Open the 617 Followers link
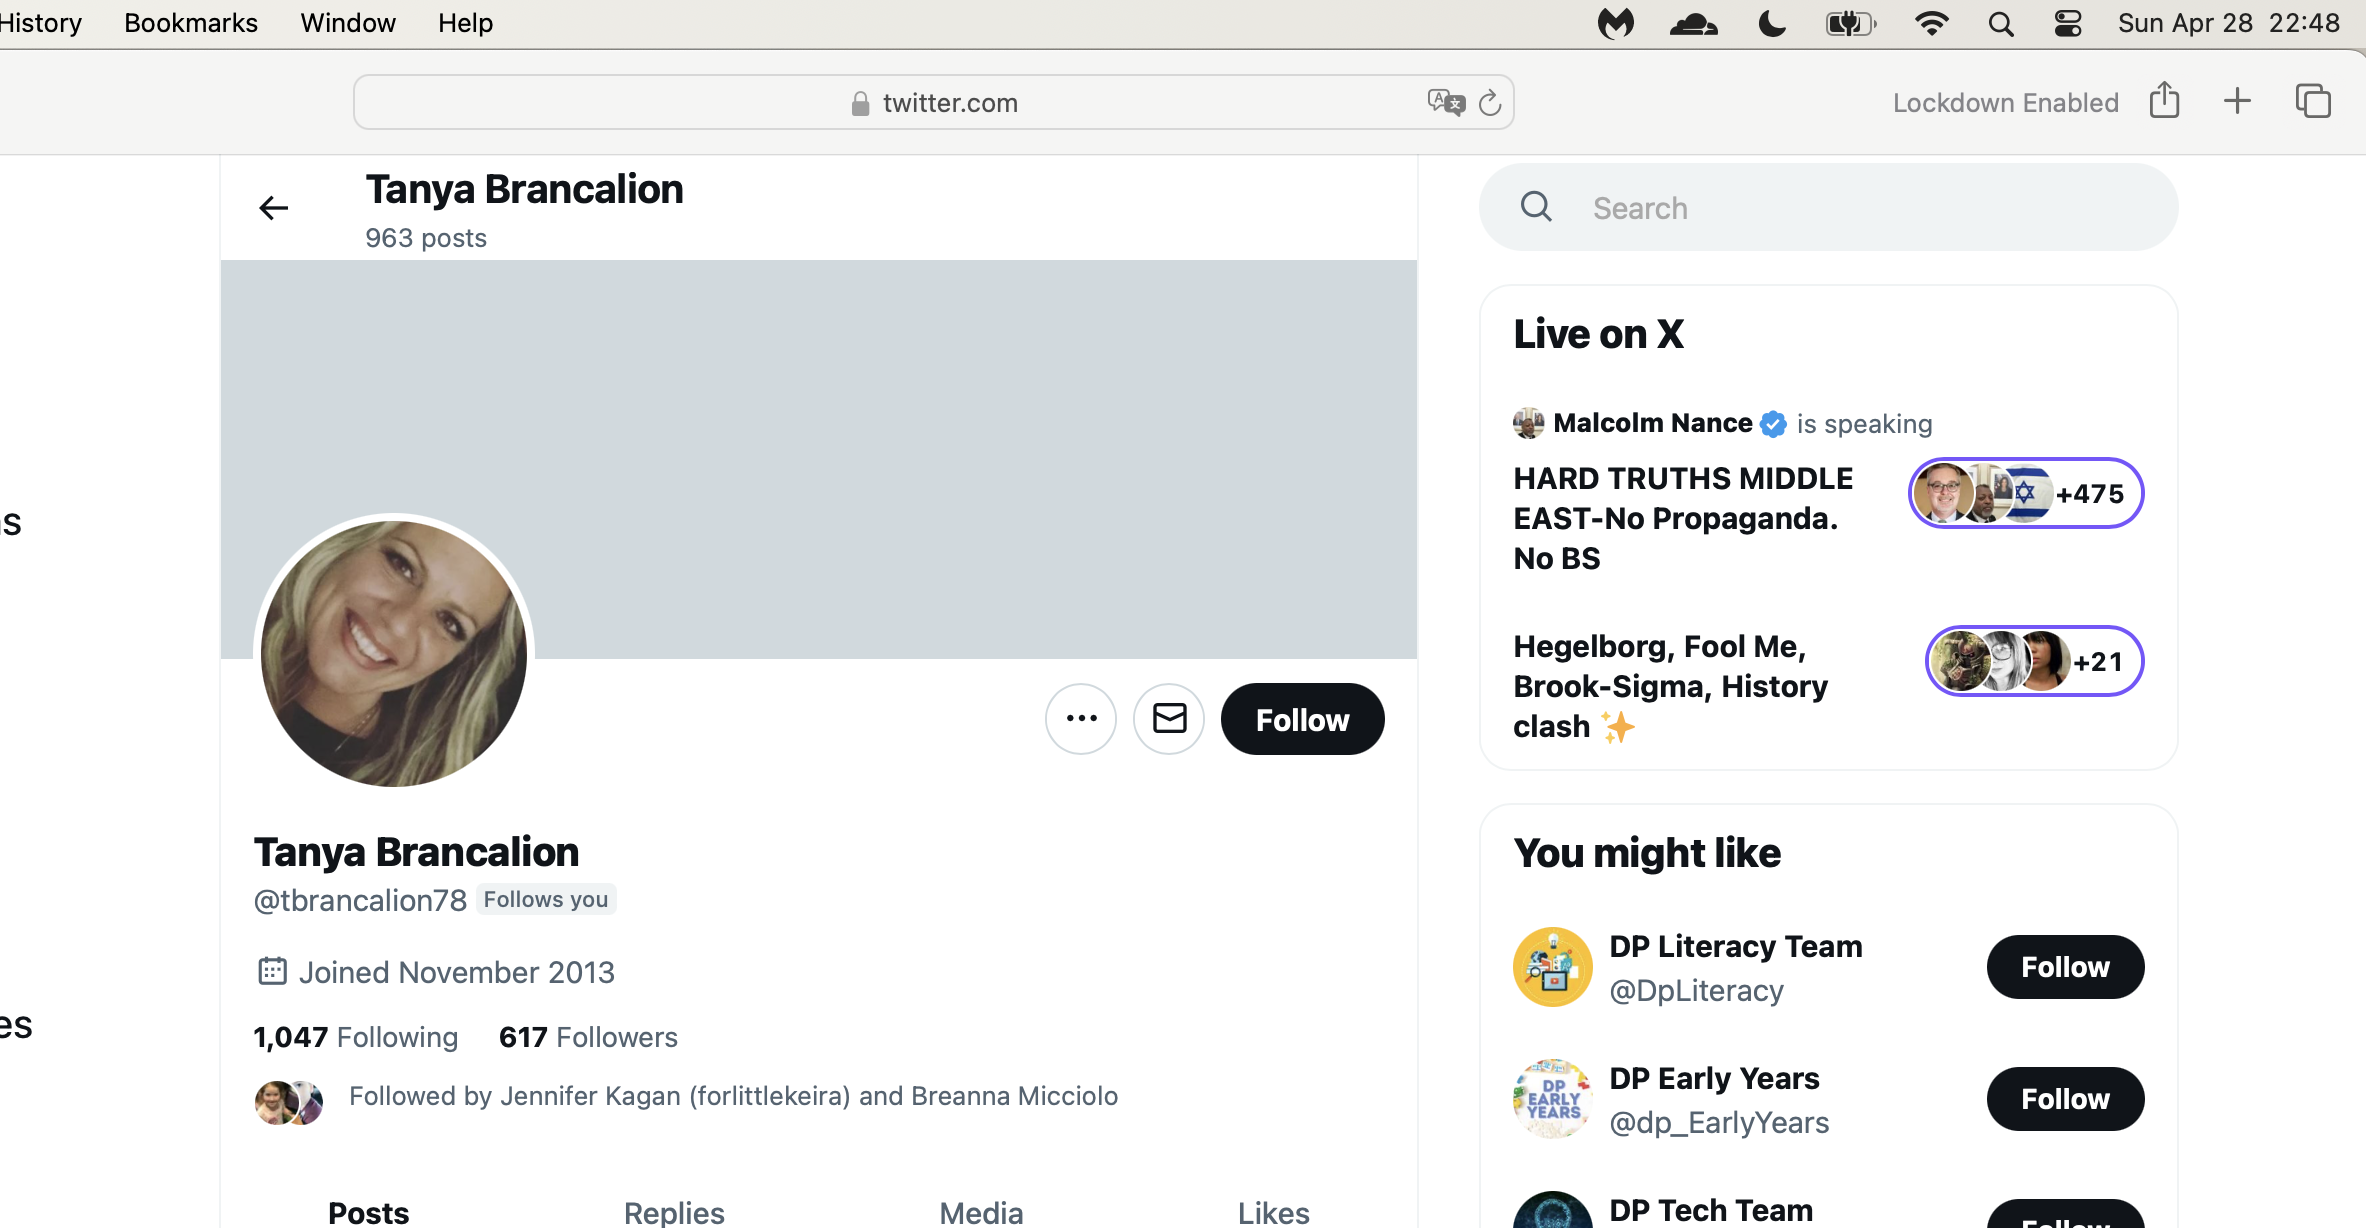The width and height of the screenshot is (2366, 1228). click(588, 1037)
